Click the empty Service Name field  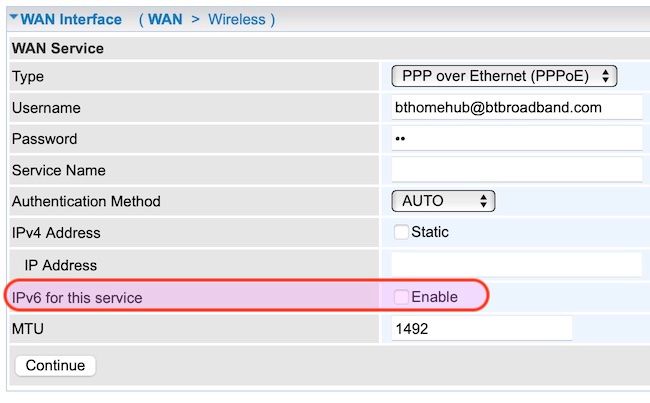pyautogui.click(x=516, y=169)
